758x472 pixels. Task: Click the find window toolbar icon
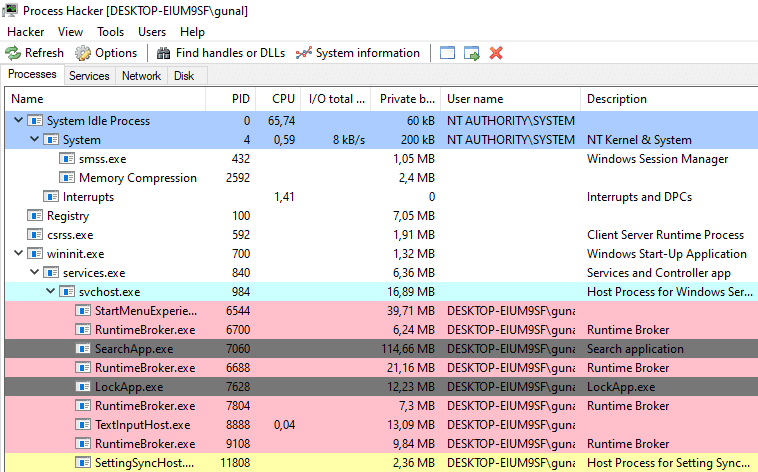click(447, 53)
